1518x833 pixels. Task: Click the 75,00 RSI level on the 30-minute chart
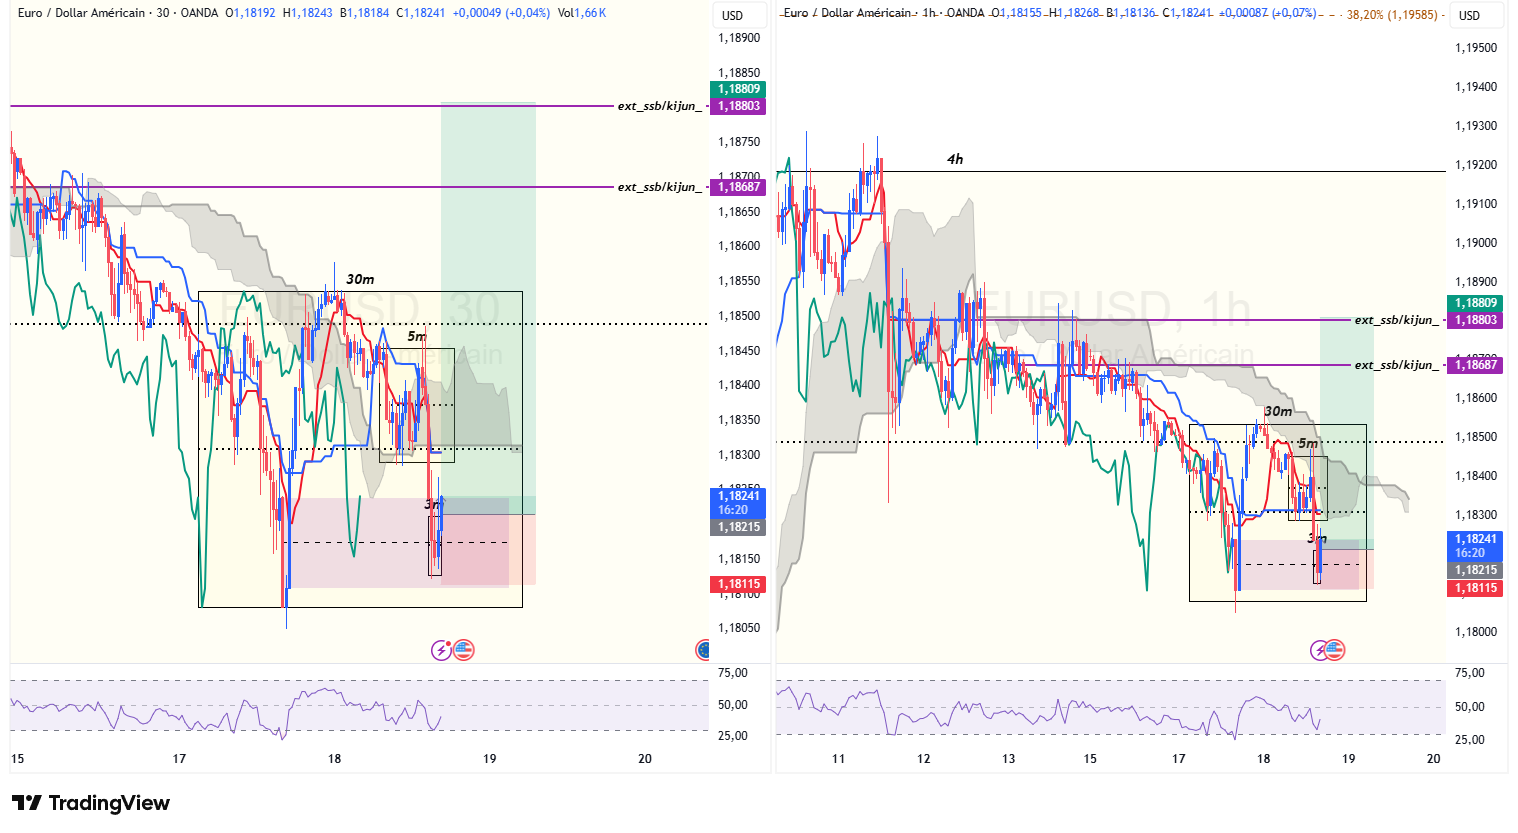(733, 673)
